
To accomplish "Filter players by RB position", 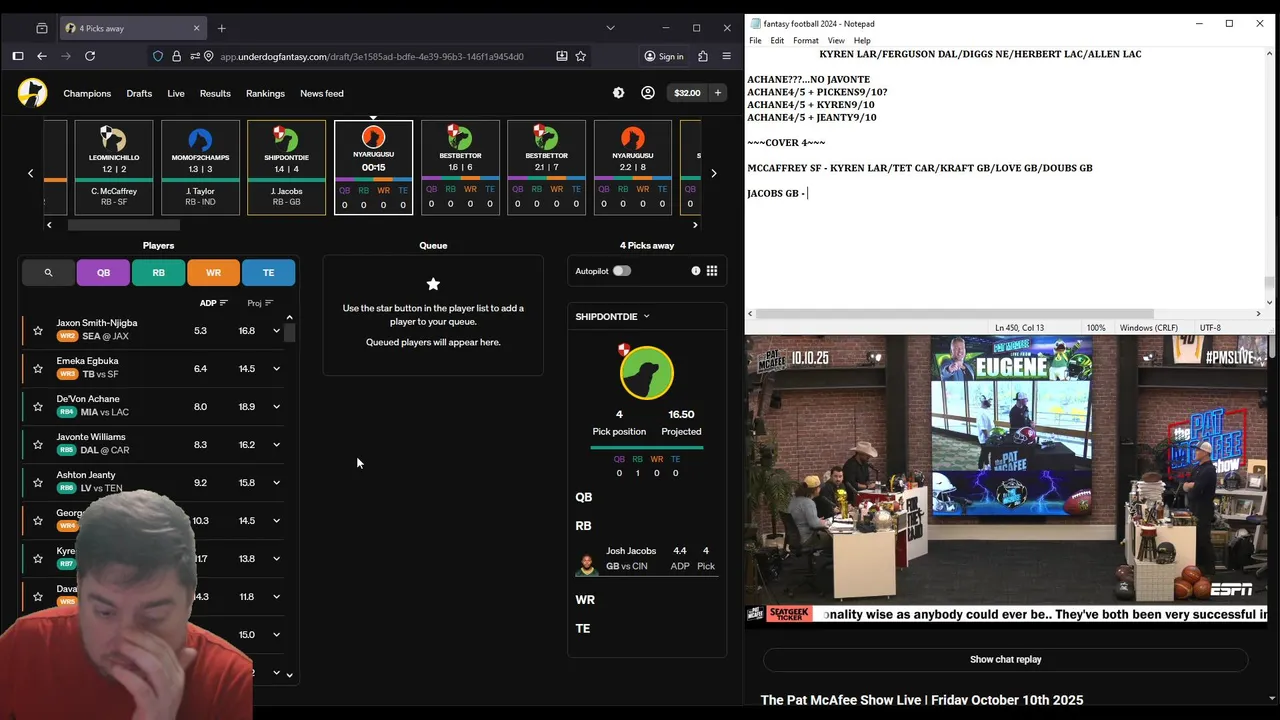I will [158, 272].
